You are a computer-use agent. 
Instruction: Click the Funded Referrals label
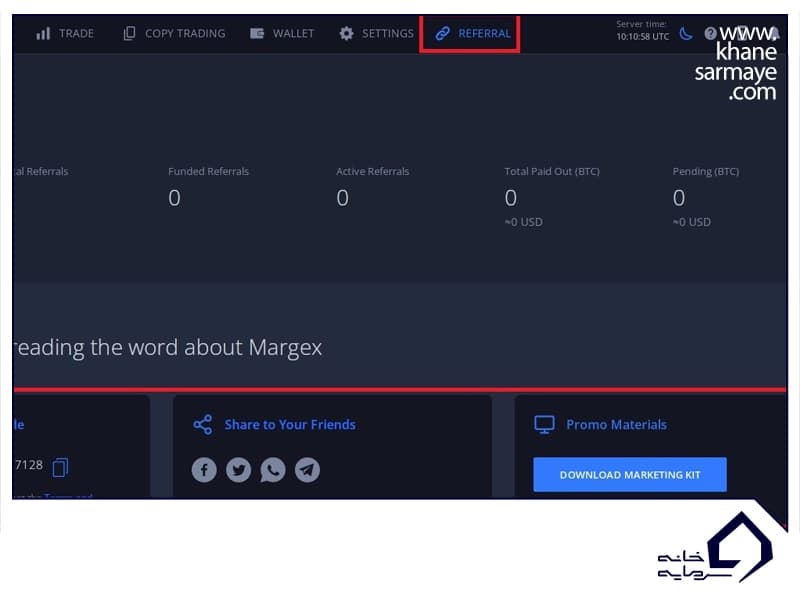208,171
